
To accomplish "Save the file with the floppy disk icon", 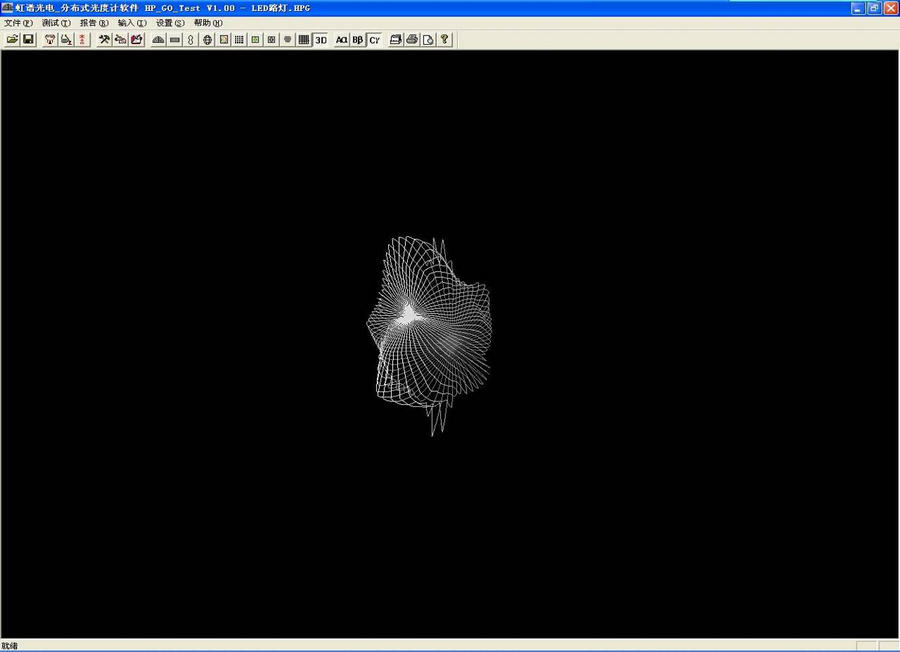I will [x=28, y=40].
